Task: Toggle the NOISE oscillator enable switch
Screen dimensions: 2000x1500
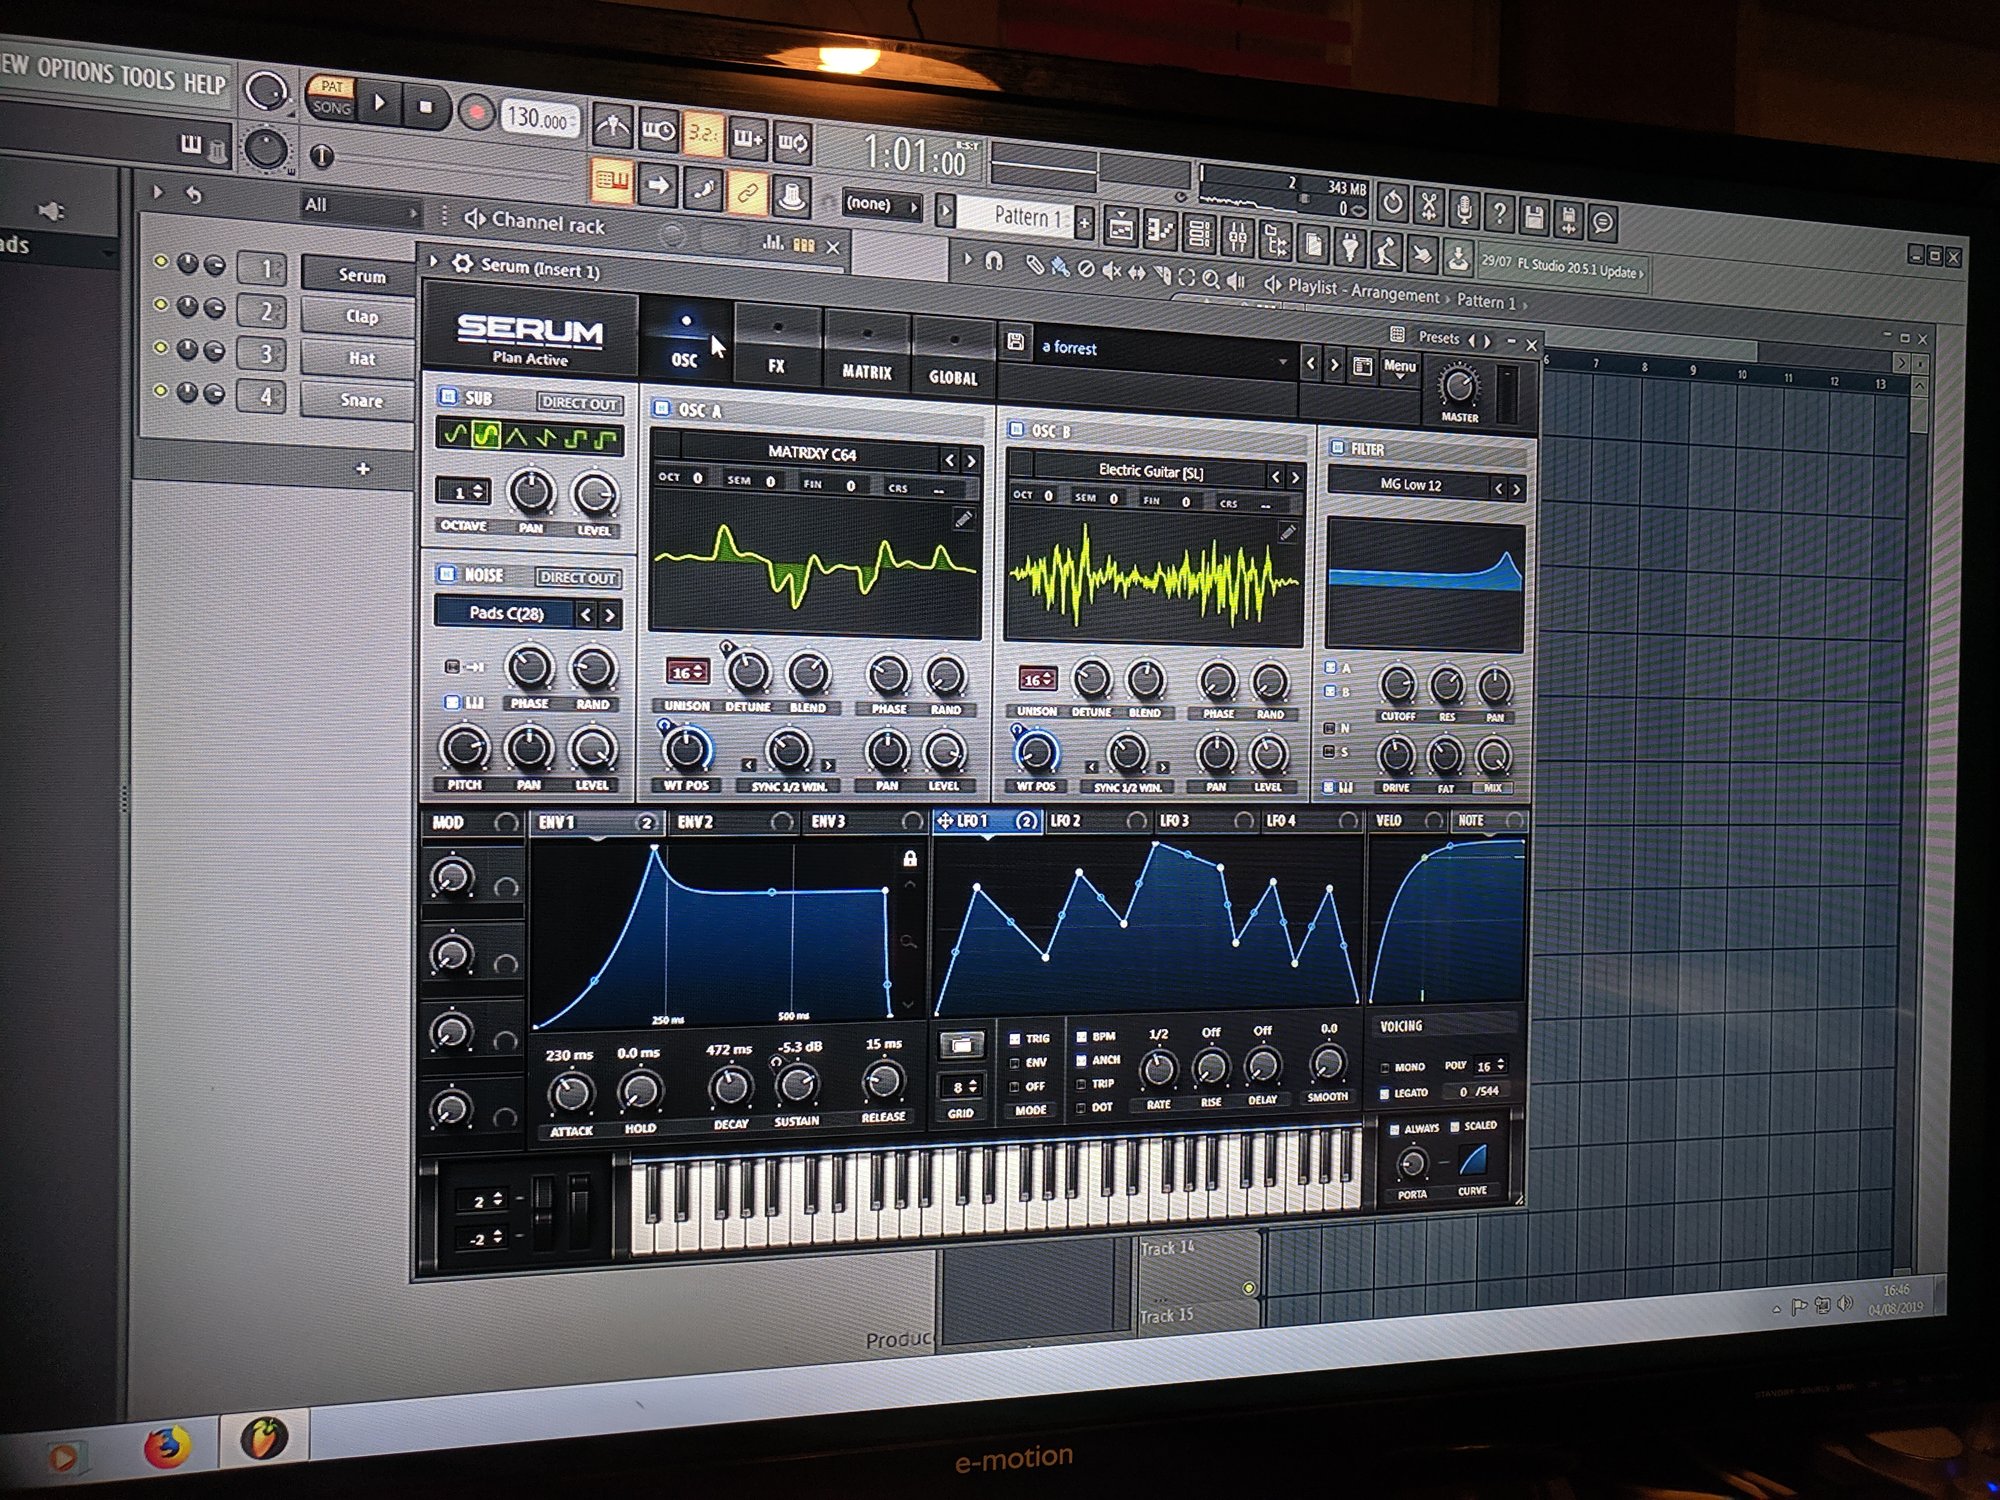Action: click(x=448, y=574)
